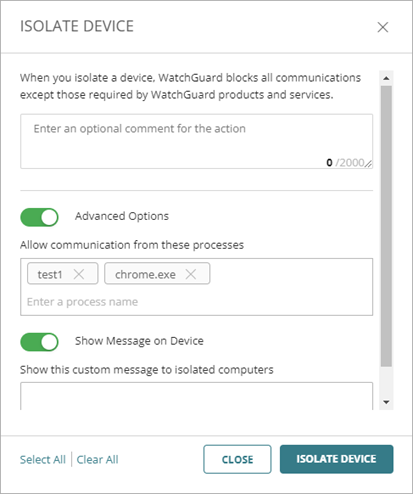Click the 0 /2000 character counter
Viewport: 413px width, 494px height.
(x=345, y=163)
